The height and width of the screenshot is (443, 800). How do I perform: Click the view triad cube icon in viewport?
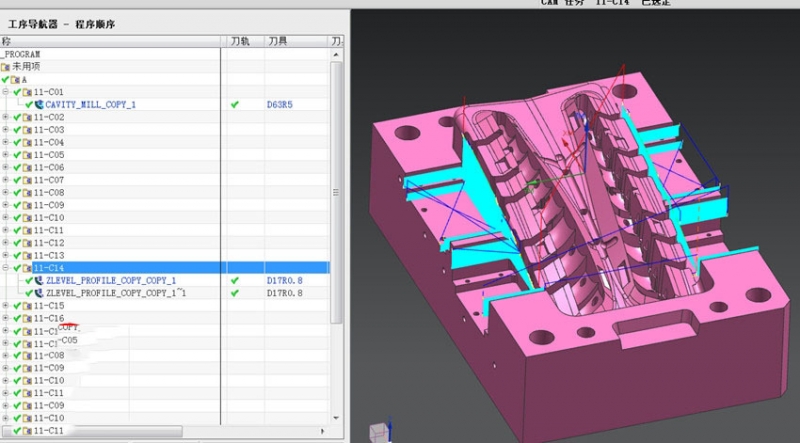379,433
